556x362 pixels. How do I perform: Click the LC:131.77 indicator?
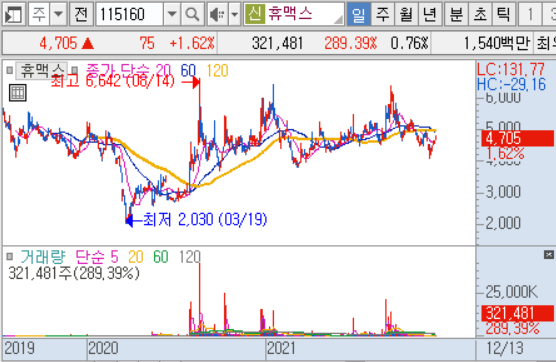[x=511, y=69]
